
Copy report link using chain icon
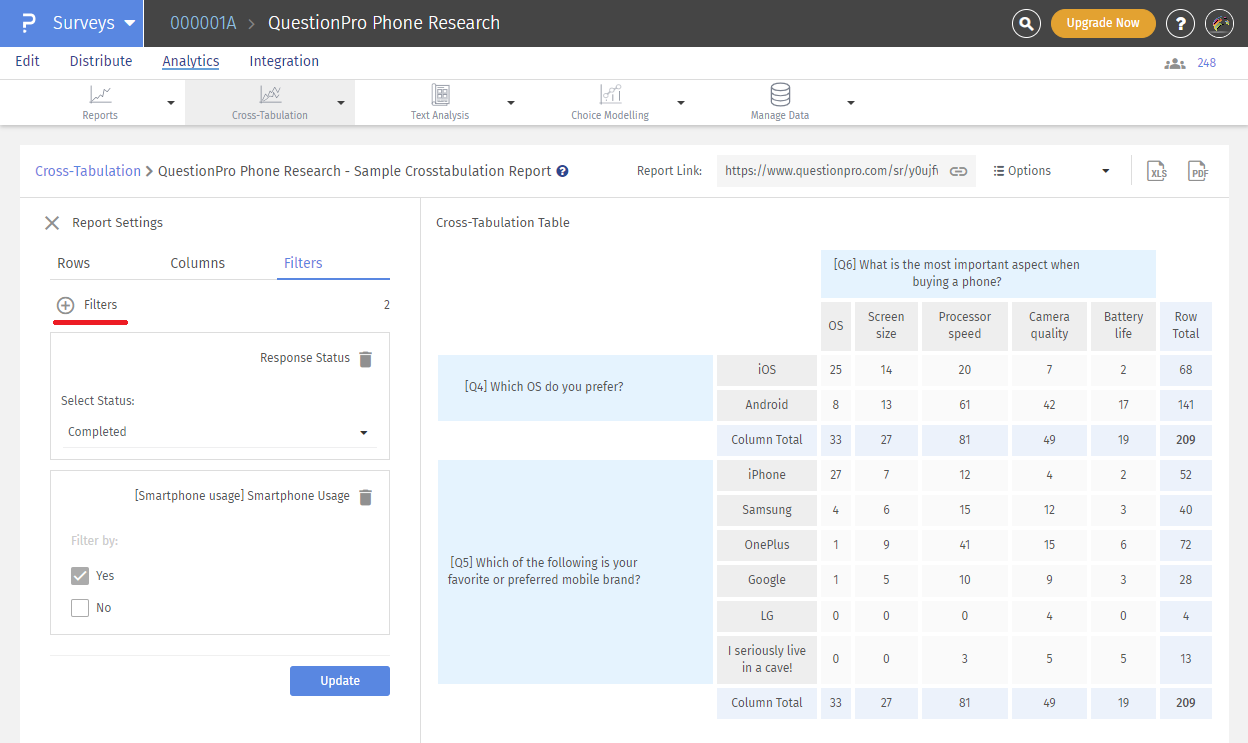[958, 171]
